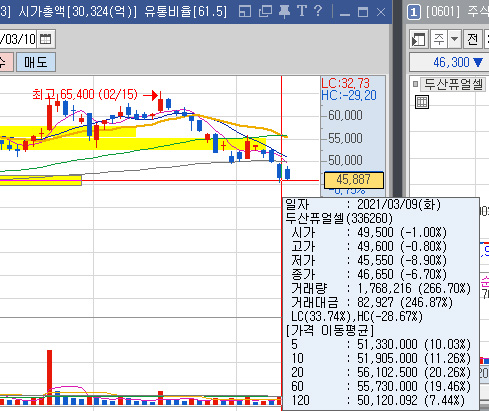Pin the chart window with the pushpin icon
This screenshot has width=489, height=411.
[x=284, y=12]
